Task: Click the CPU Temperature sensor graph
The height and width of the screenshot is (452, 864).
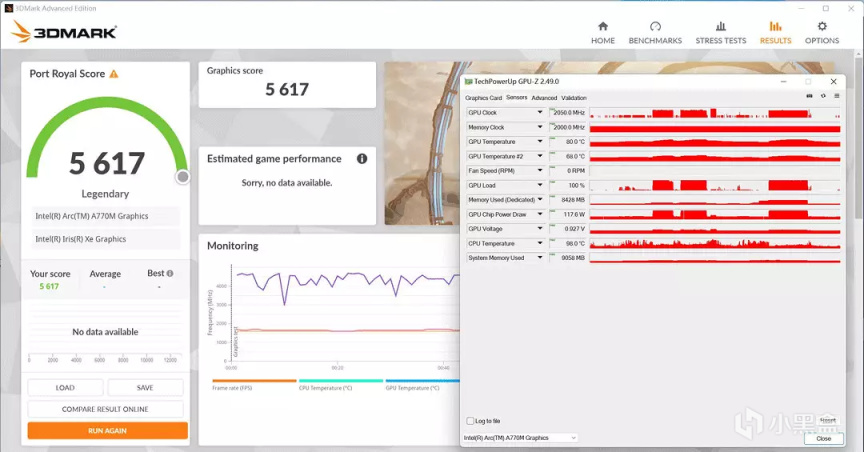Action: coord(715,244)
